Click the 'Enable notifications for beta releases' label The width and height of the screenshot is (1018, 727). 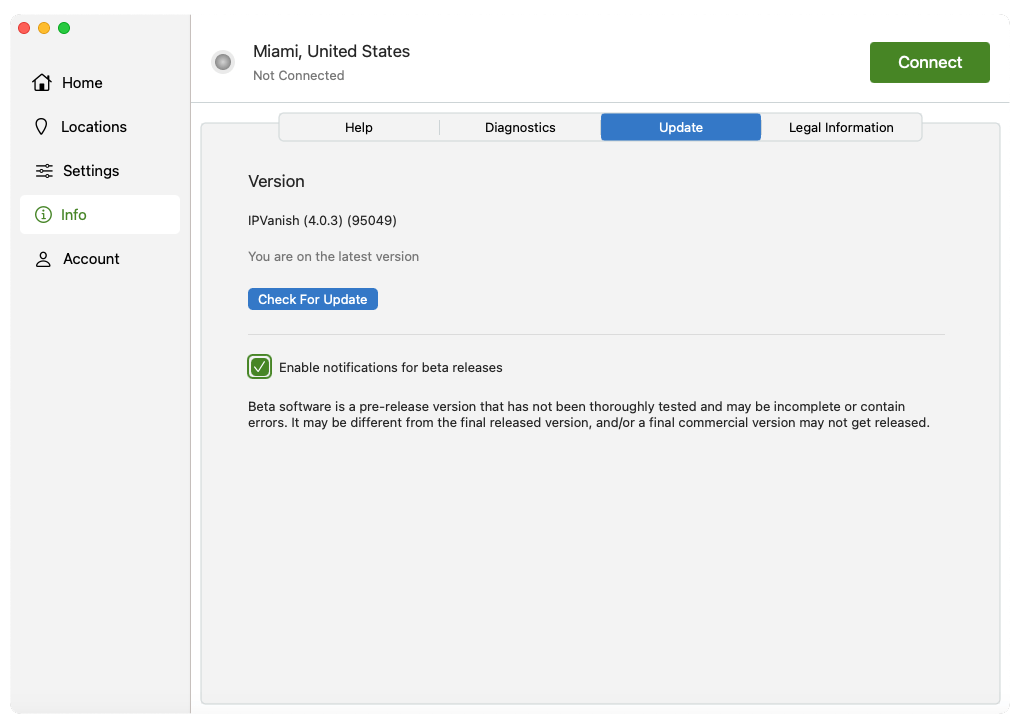(390, 367)
